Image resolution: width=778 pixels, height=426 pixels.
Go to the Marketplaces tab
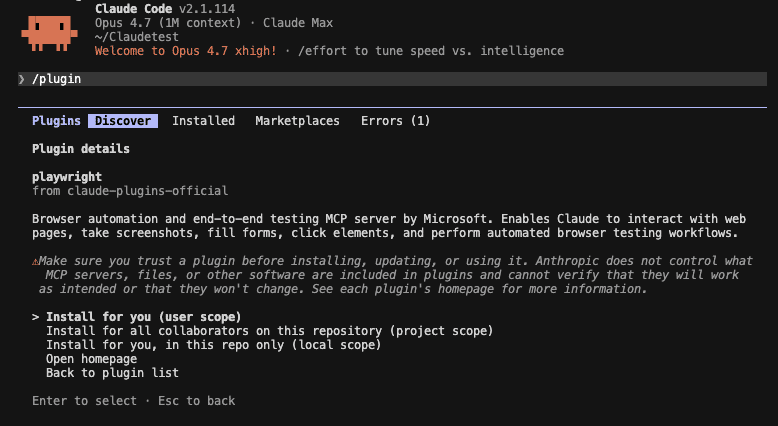297,121
